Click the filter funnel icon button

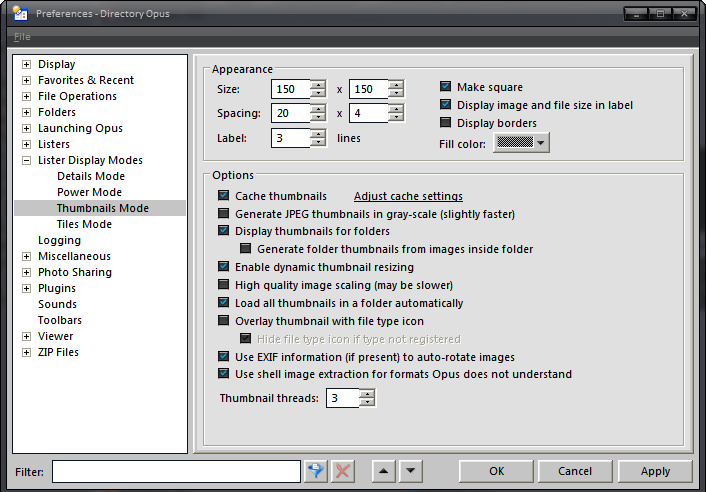point(316,471)
